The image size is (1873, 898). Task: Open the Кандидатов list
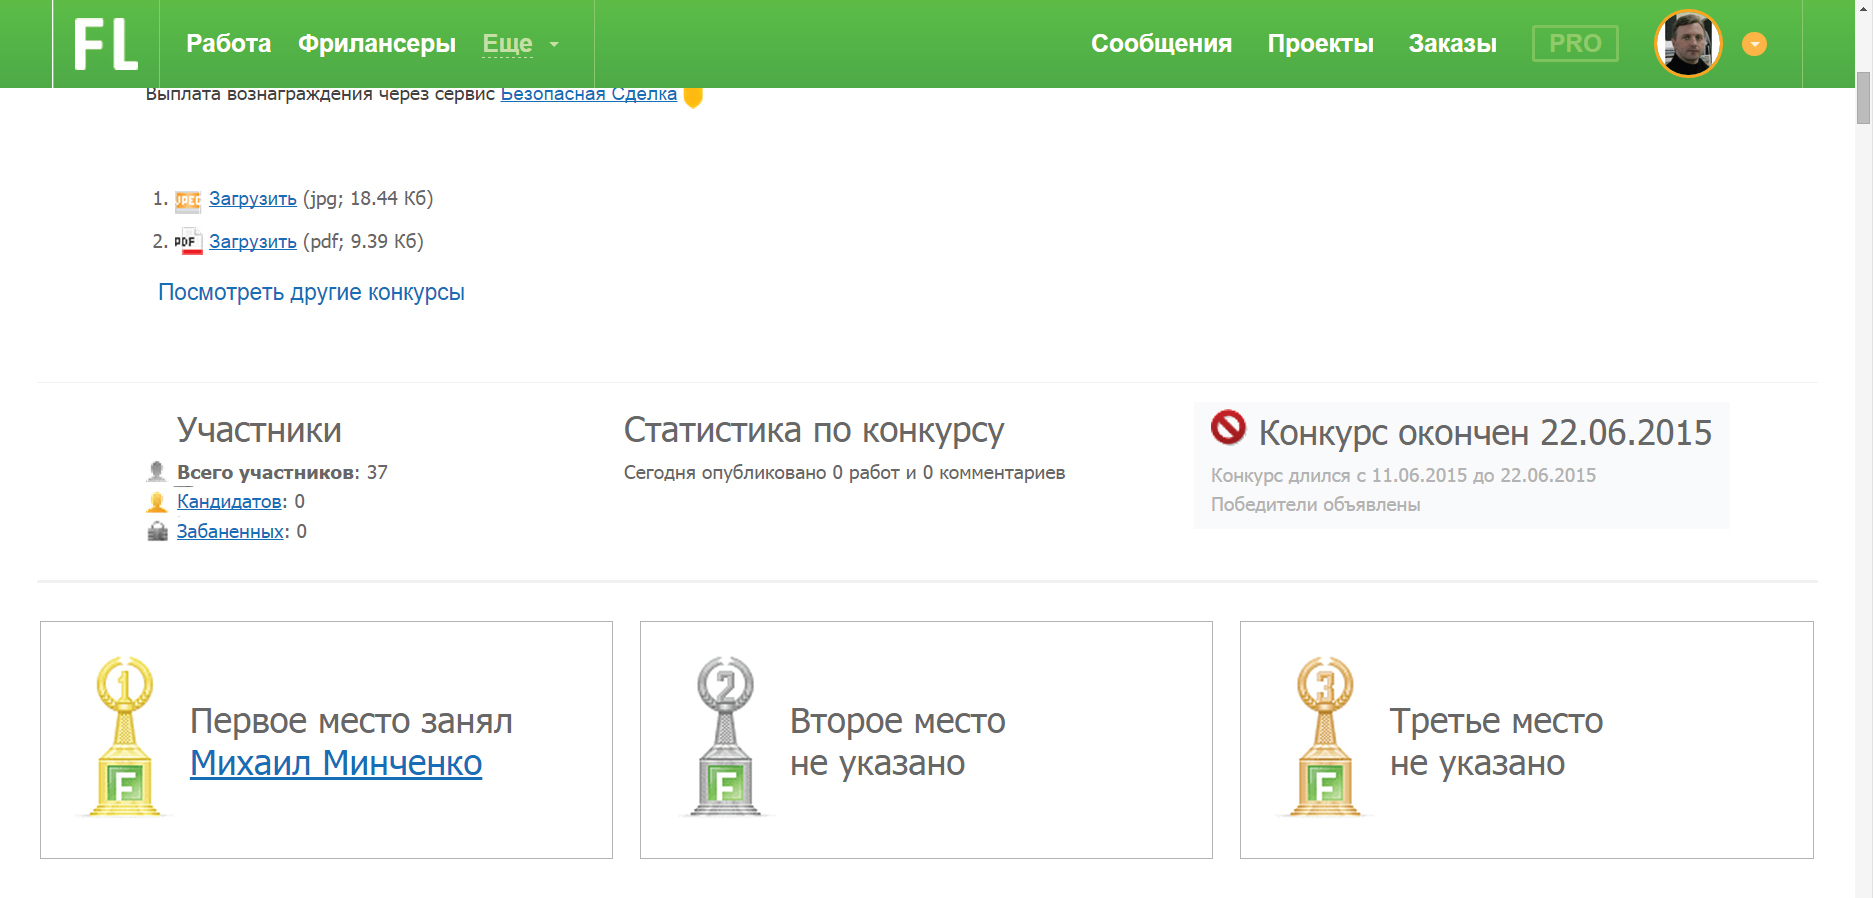(229, 501)
